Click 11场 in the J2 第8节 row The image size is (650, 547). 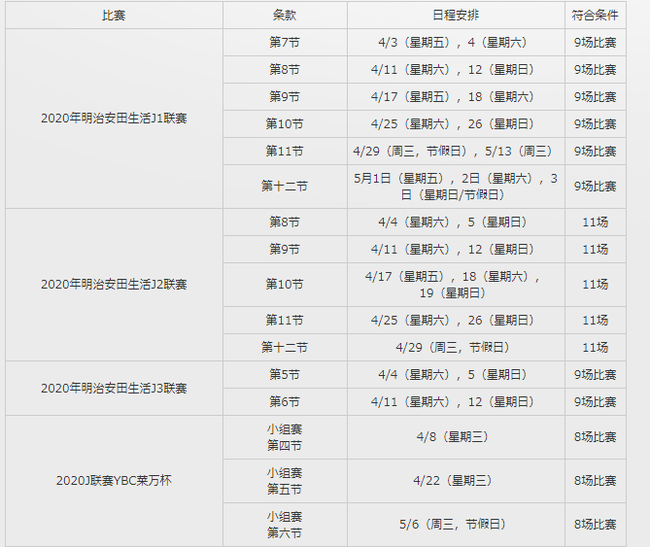tap(595, 222)
